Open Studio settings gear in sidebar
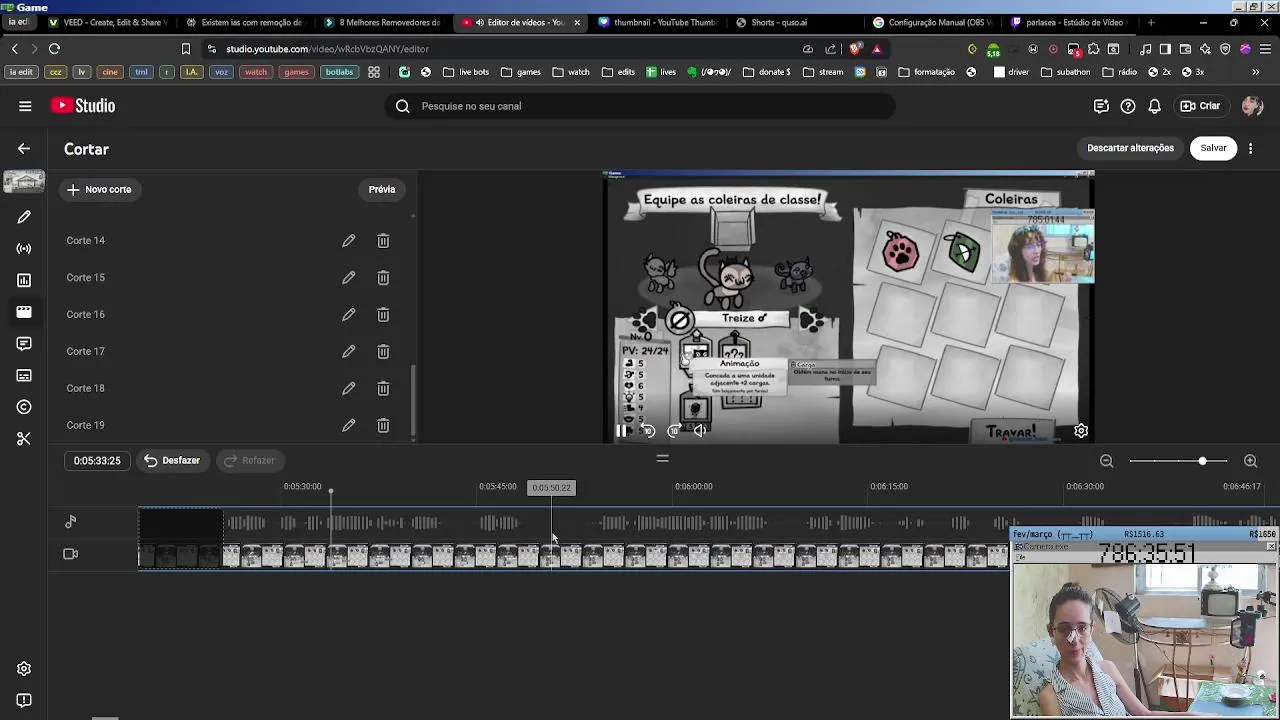1280x720 pixels. (x=24, y=669)
